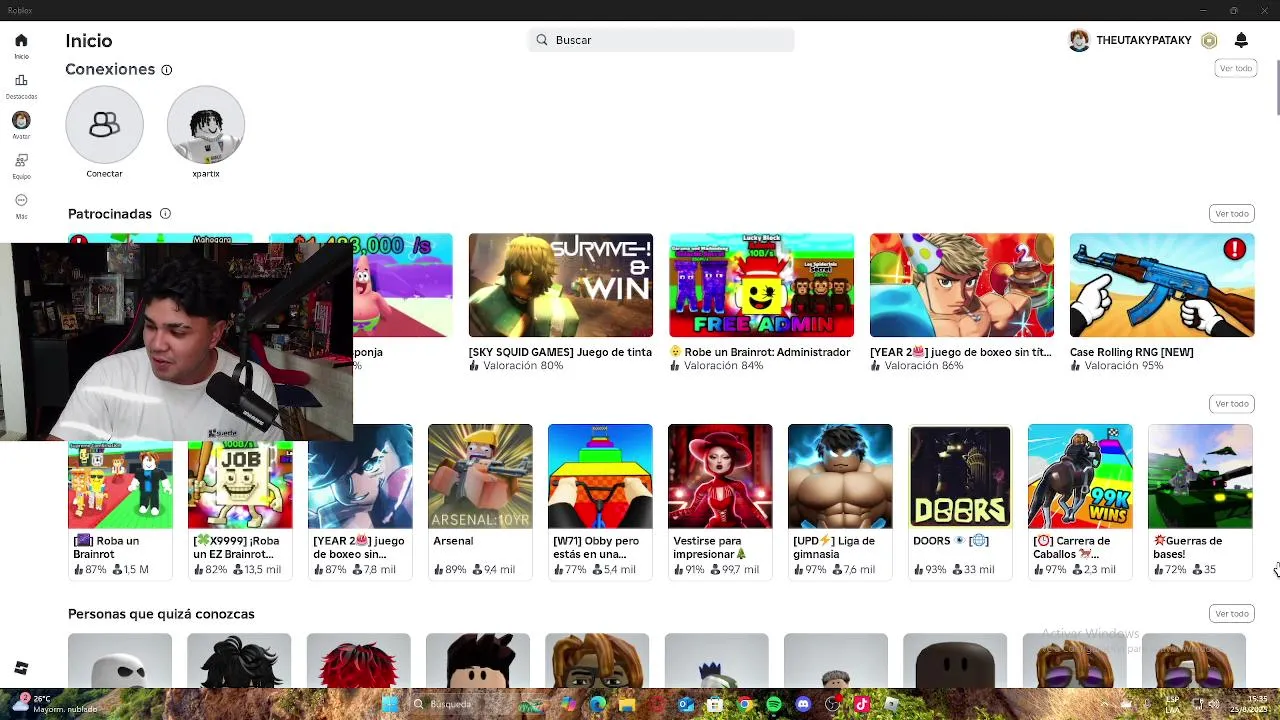Click the THEUTAKYPATAKY username
This screenshot has width=1280, height=720.
click(1144, 40)
